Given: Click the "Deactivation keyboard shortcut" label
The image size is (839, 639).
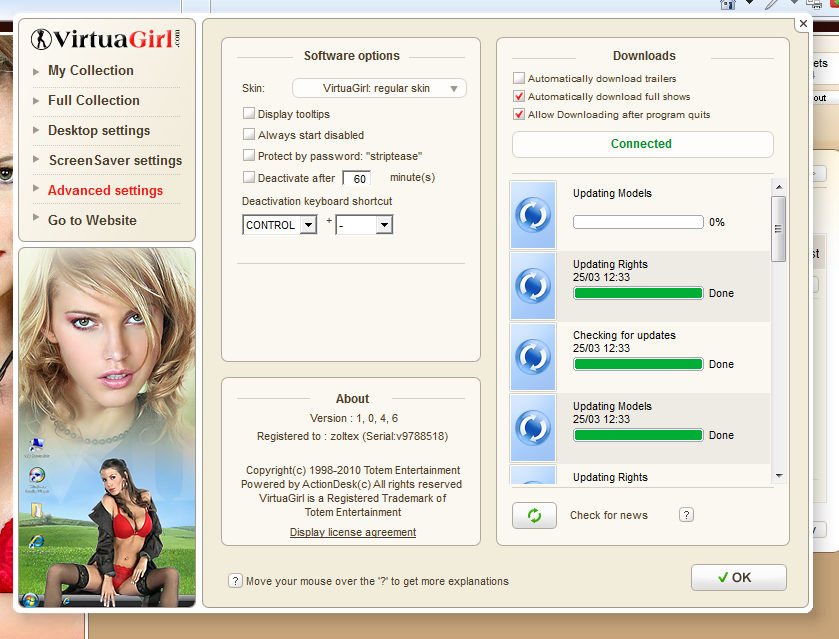Looking at the screenshot, I should [317, 201].
